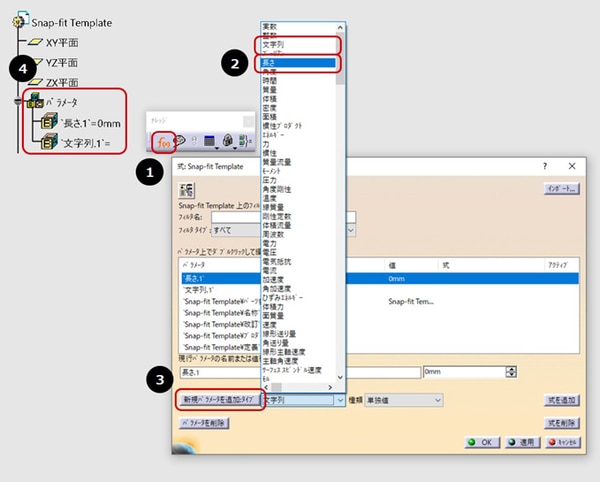Choose 時間 from the type list
600x482 pixels.
point(269,81)
